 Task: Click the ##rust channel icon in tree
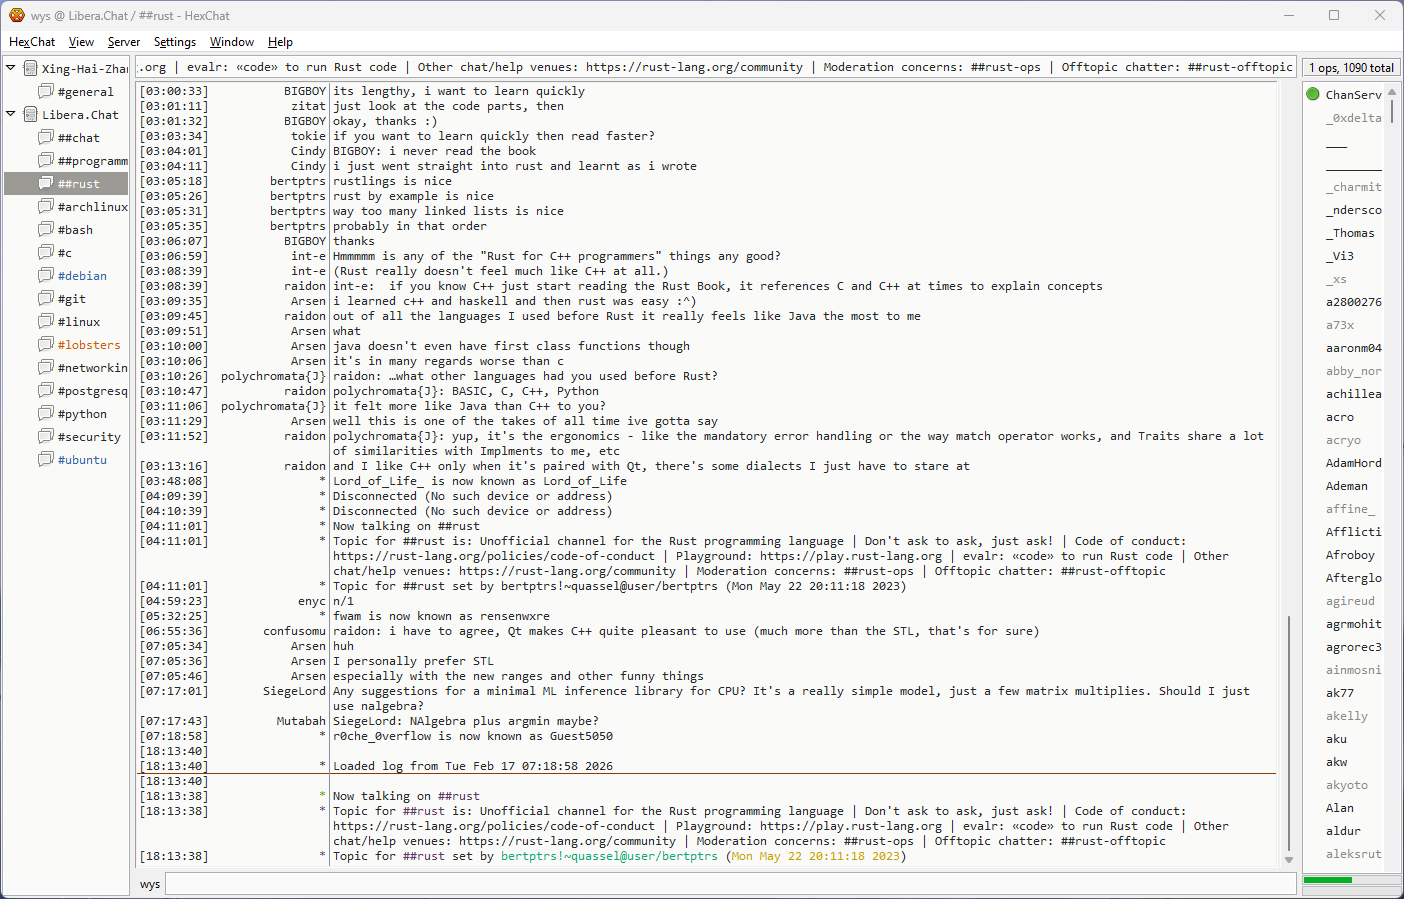pos(46,183)
